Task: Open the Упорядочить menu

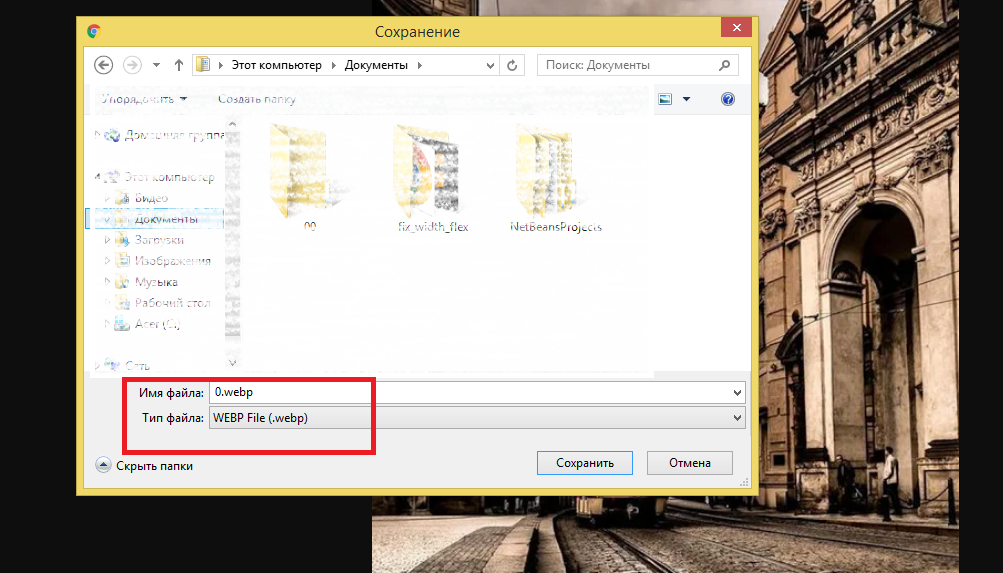Action: 143,99
